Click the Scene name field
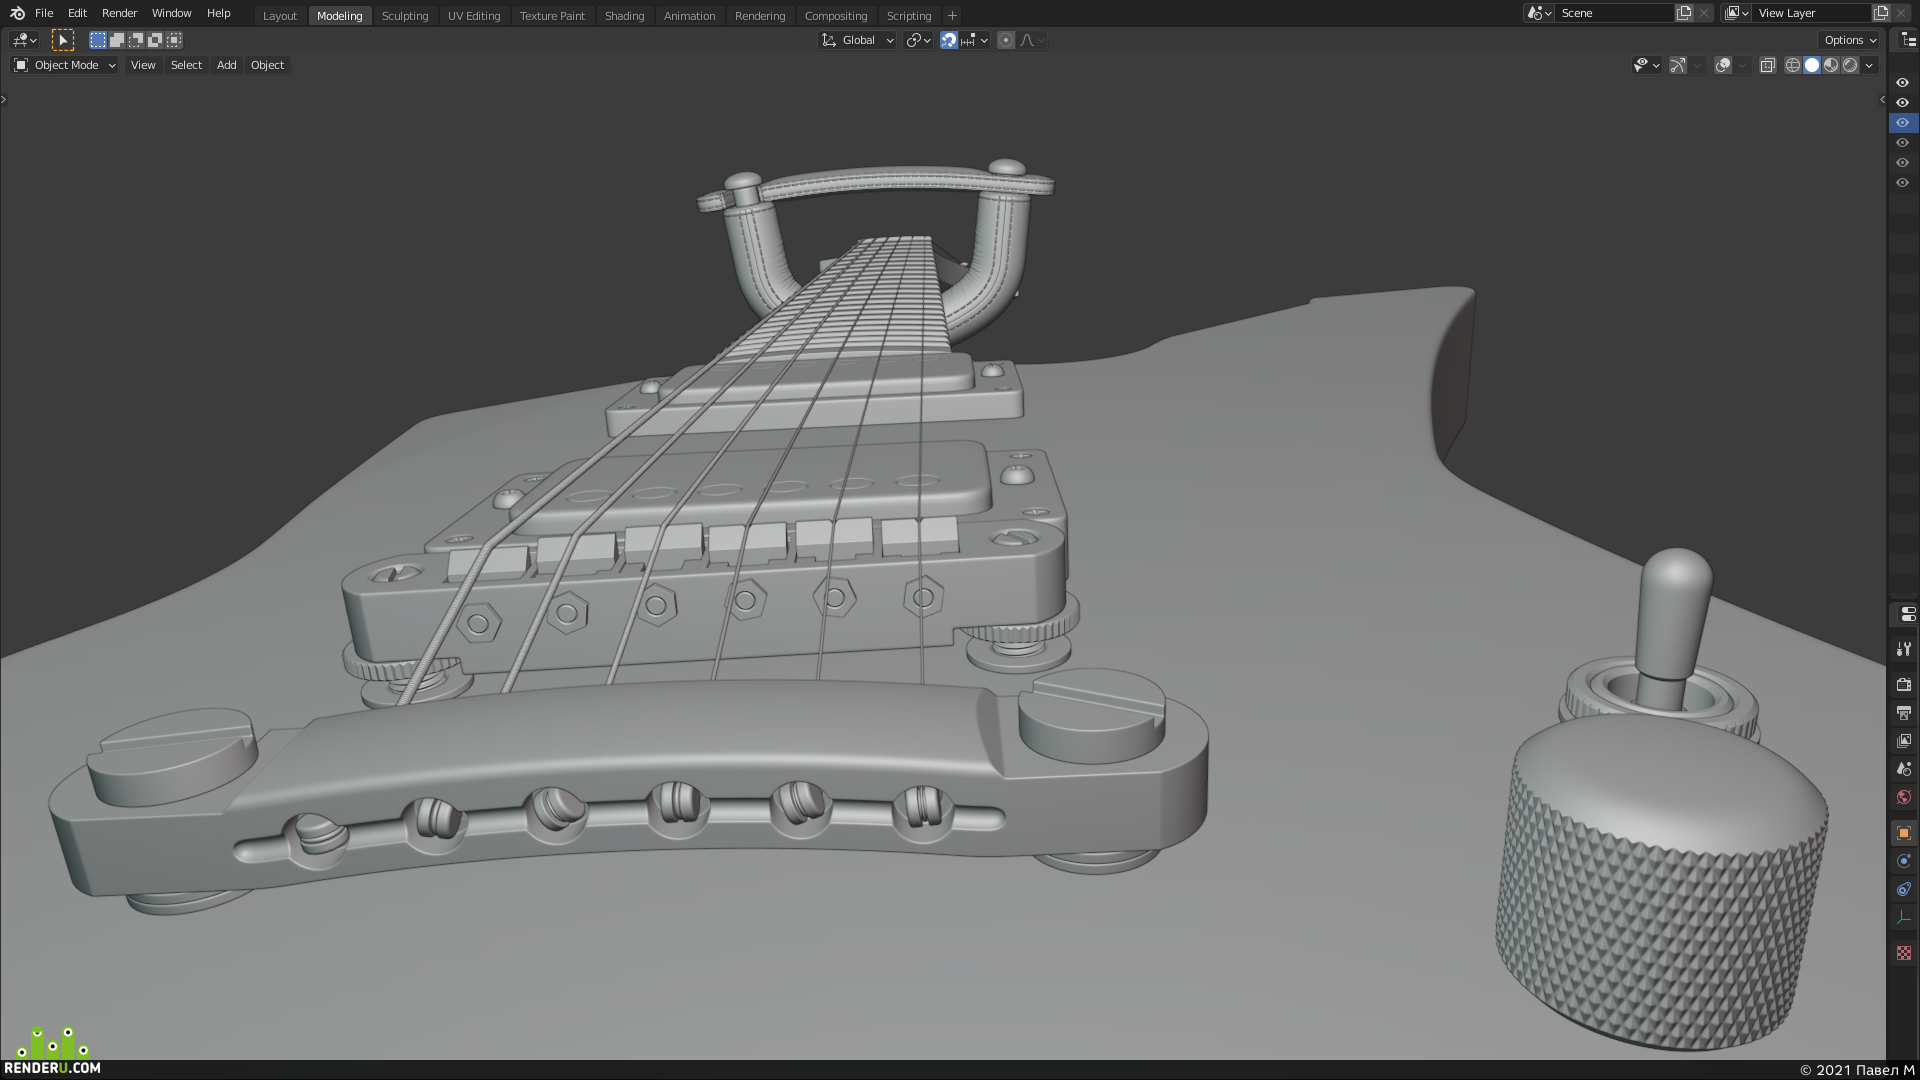Image resolution: width=1920 pixels, height=1080 pixels. [1614, 13]
